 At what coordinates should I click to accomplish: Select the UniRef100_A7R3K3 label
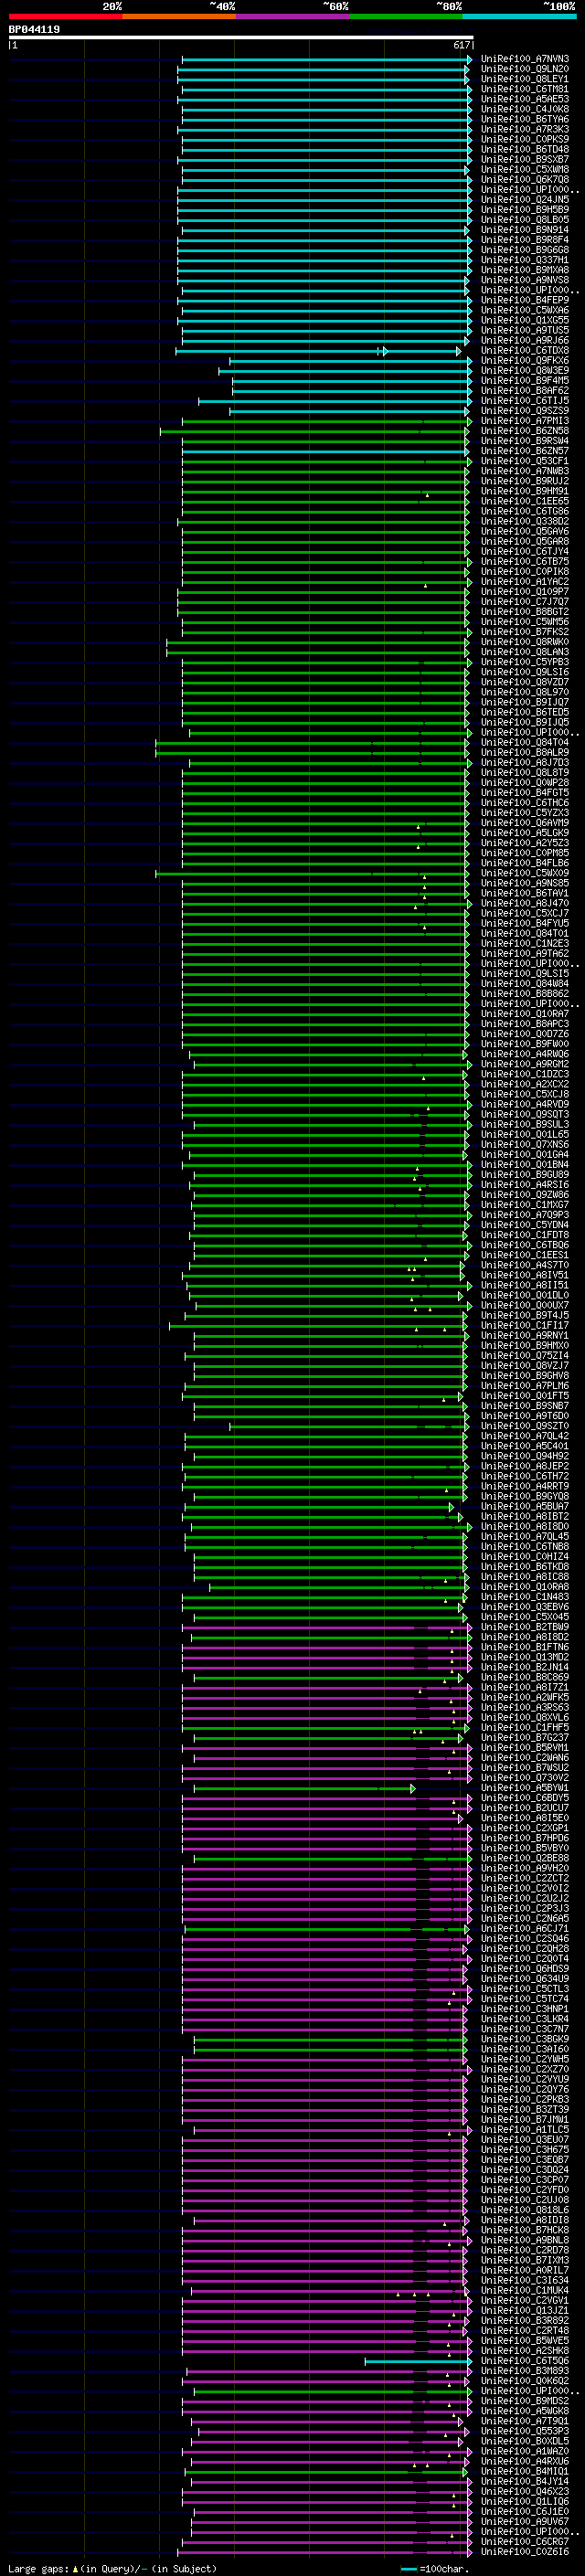524,129
